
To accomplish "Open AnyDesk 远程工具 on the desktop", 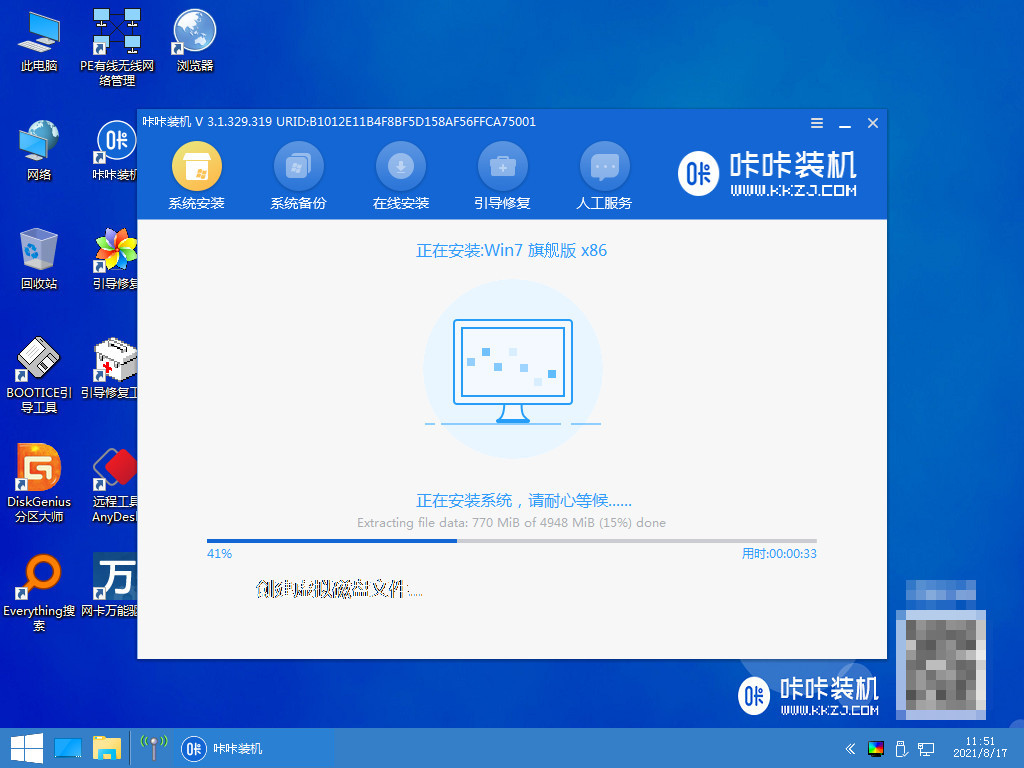I will 114,480.
